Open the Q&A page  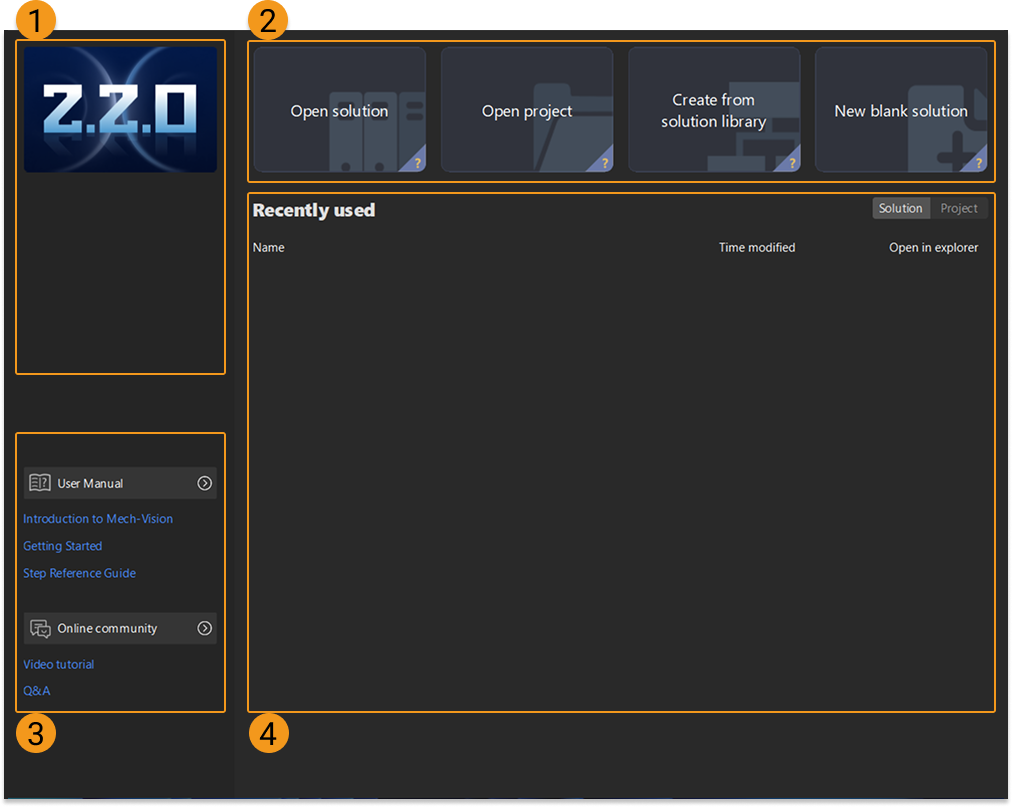(36, 690)
